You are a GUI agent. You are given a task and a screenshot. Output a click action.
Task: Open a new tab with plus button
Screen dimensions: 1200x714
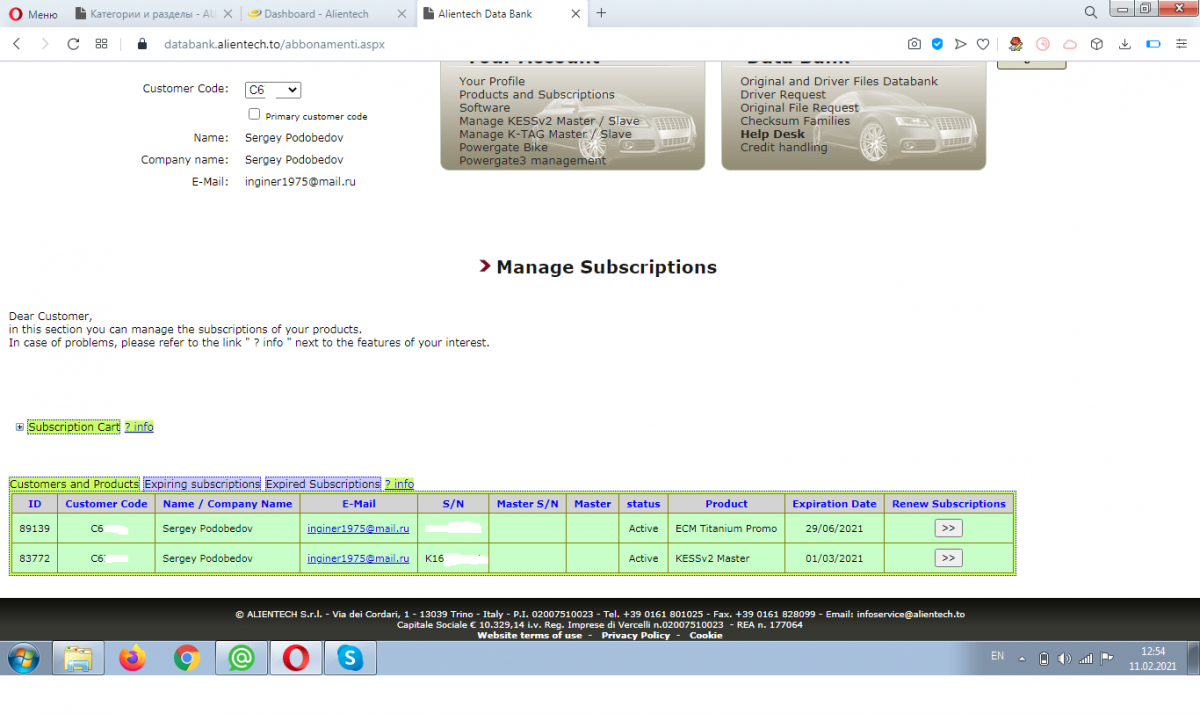point(601,14)
